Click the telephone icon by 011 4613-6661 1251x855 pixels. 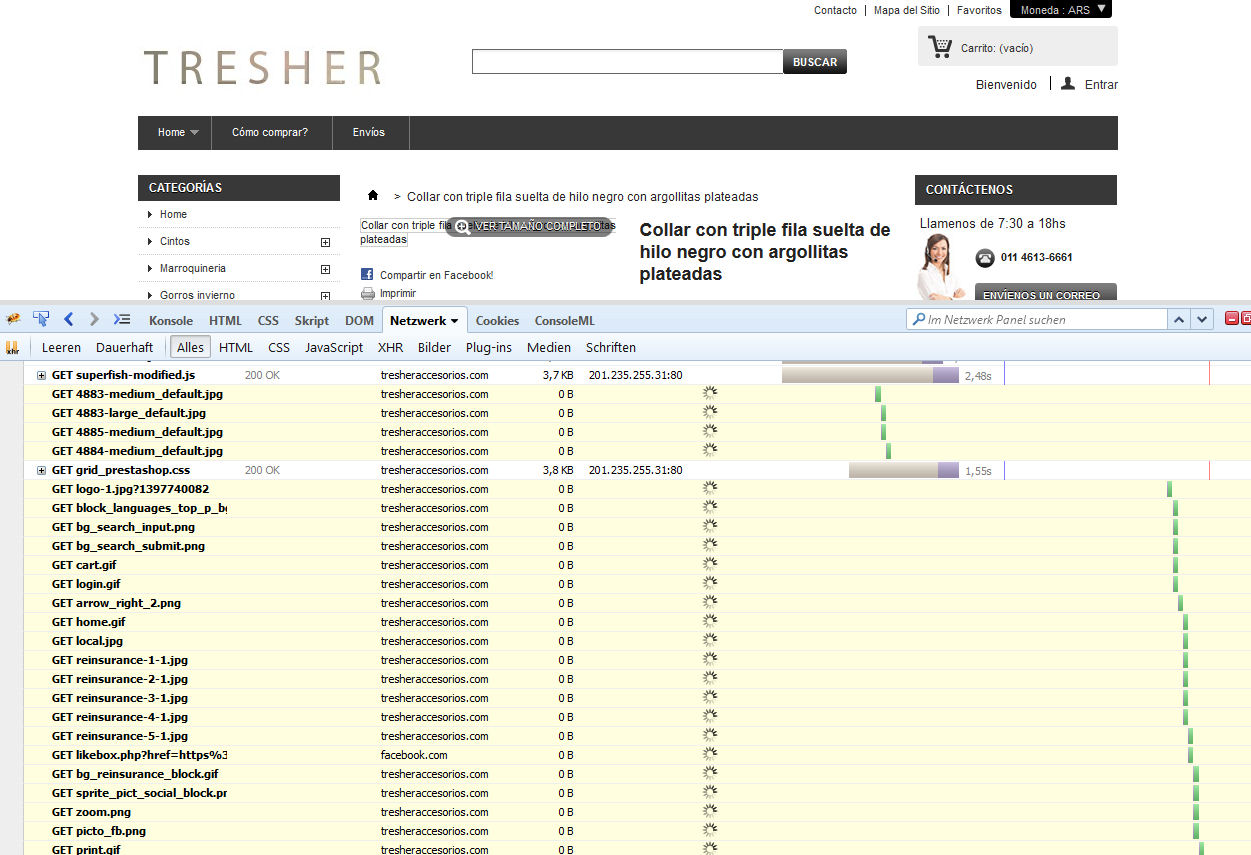[985, 258]
